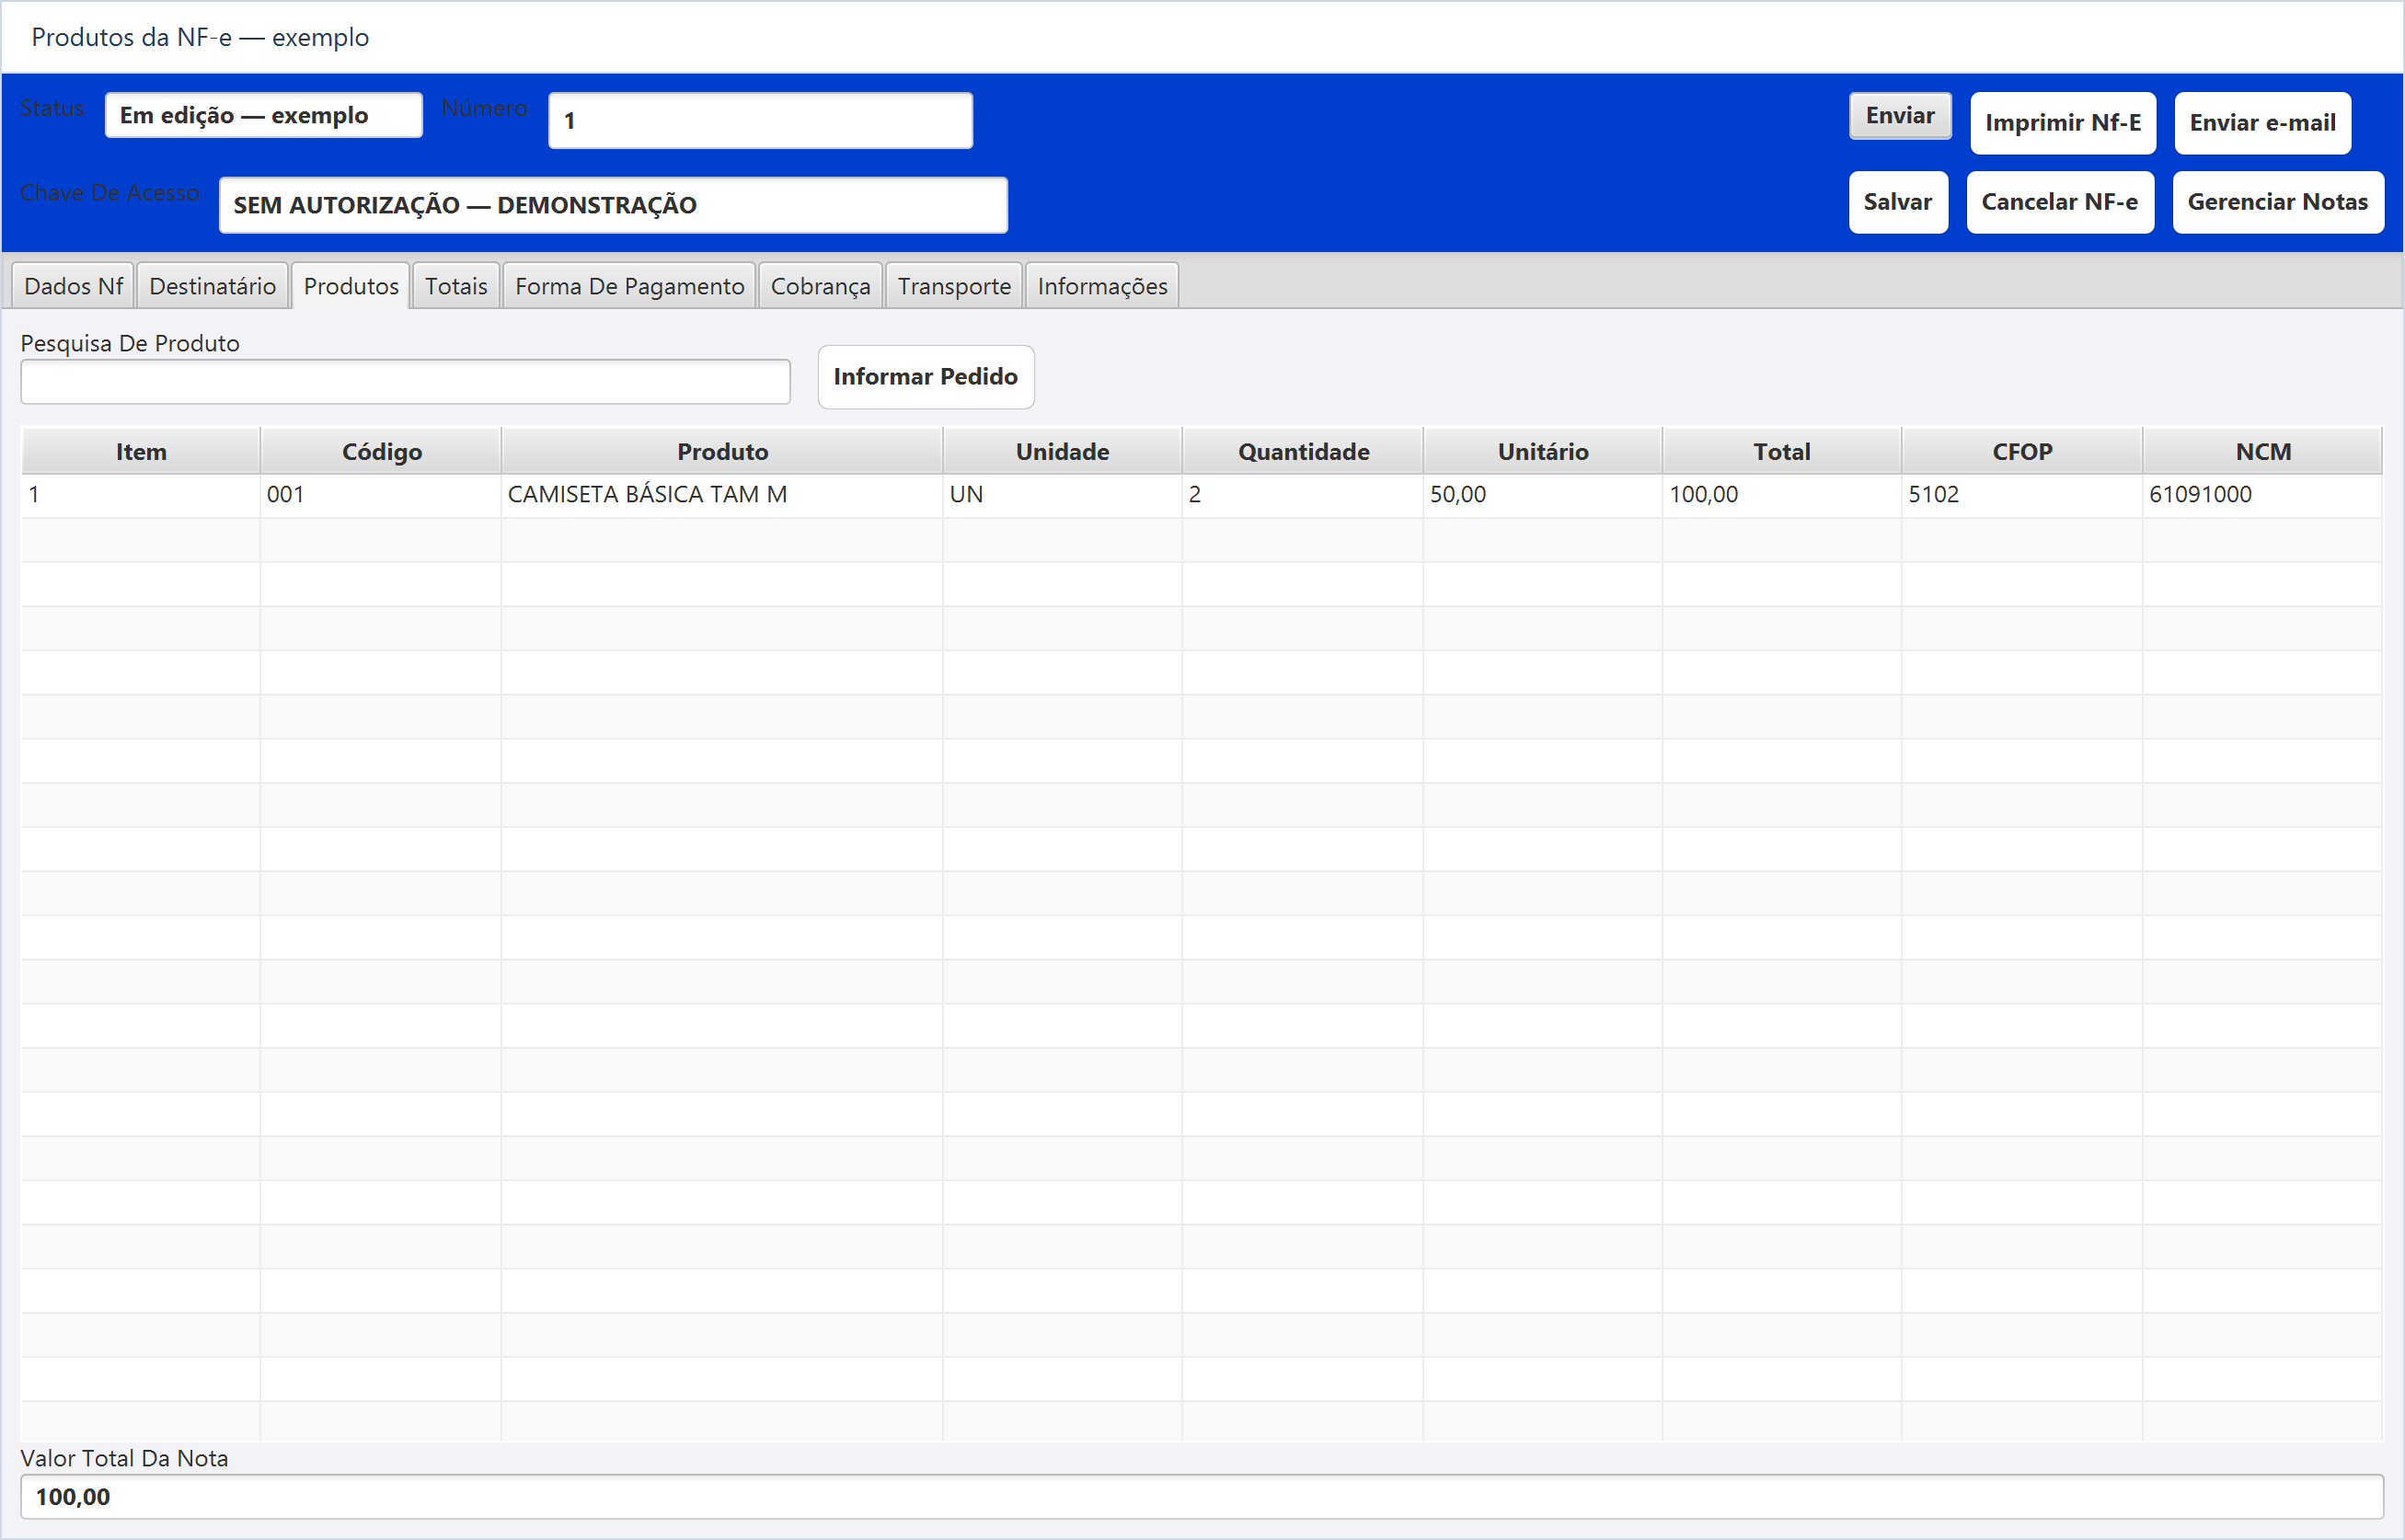
Task: Switch to Cobrança tab
Action: [820, 286]
